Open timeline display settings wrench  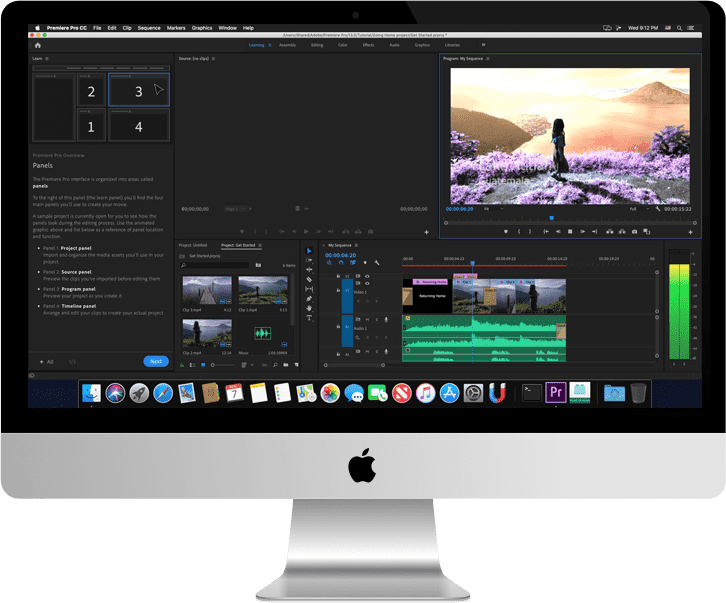[377, 263]
